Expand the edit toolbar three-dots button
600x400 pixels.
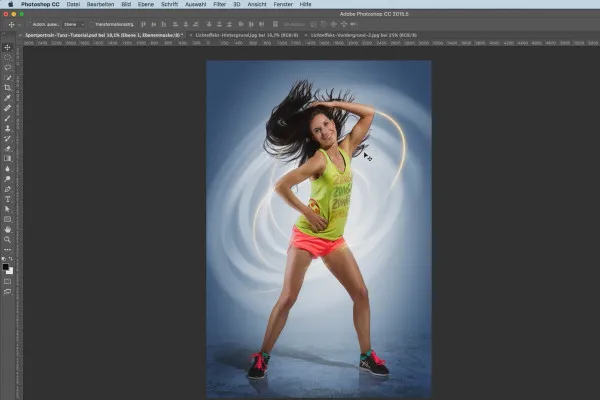coord(7,250)
